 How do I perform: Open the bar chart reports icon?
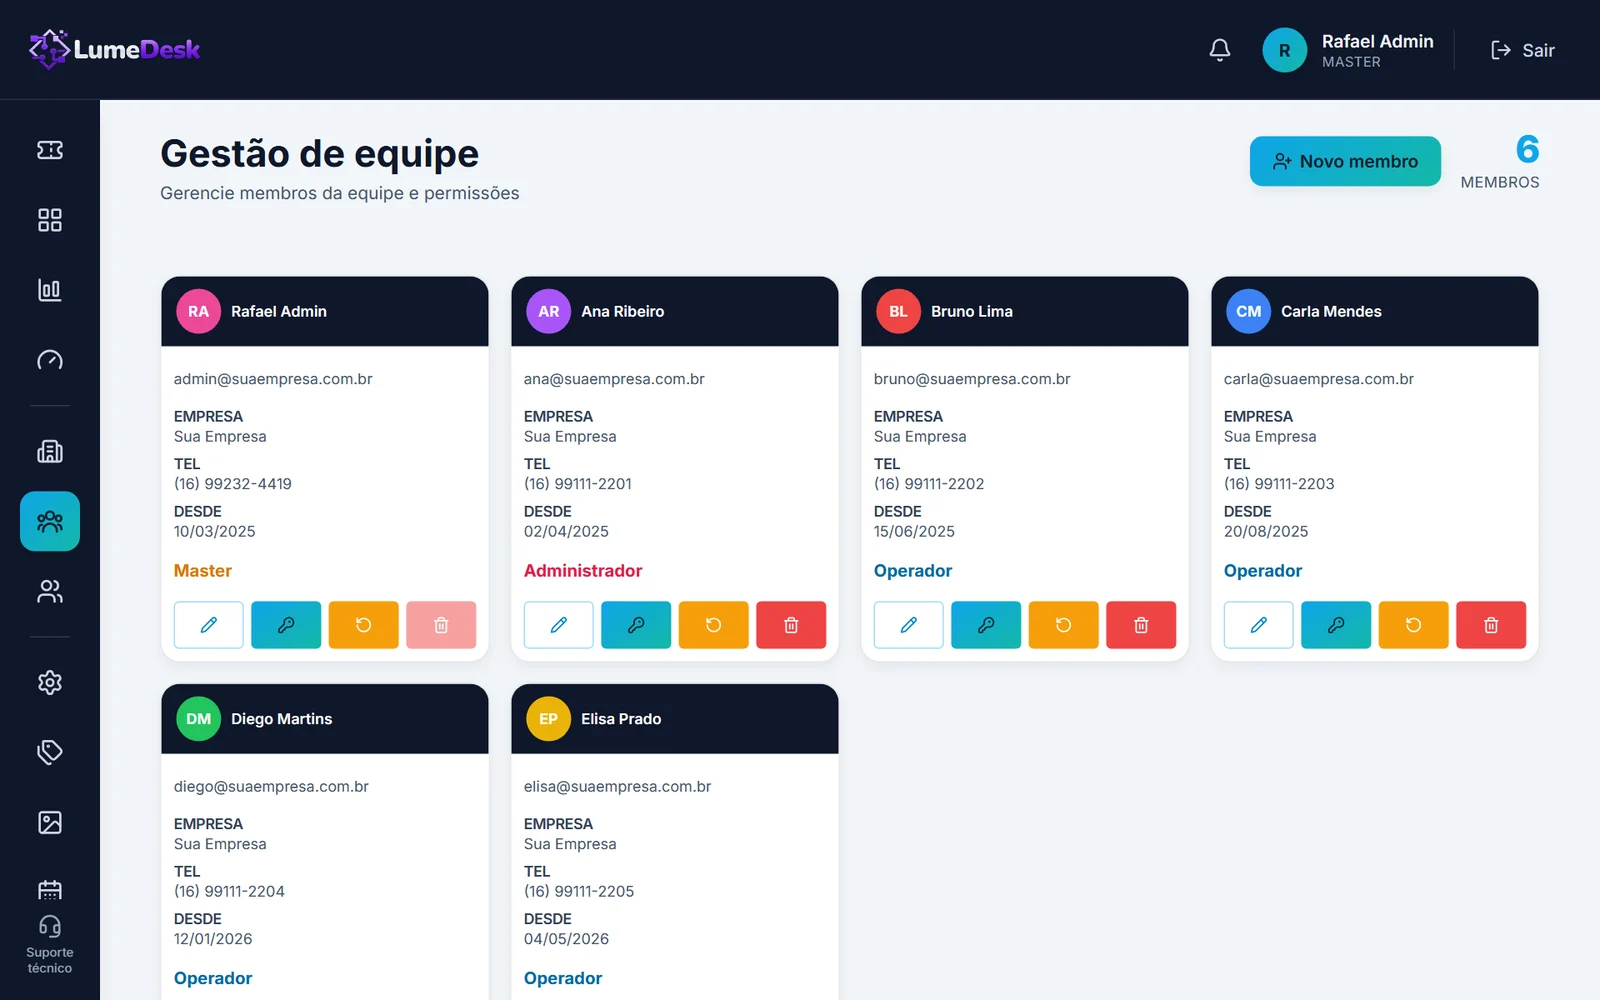coord(50,290)
